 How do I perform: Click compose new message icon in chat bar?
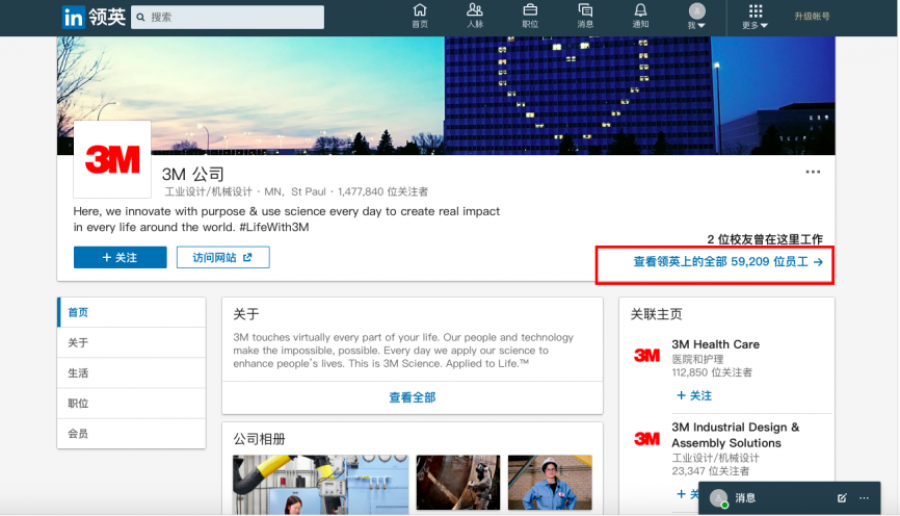point(841,498)
